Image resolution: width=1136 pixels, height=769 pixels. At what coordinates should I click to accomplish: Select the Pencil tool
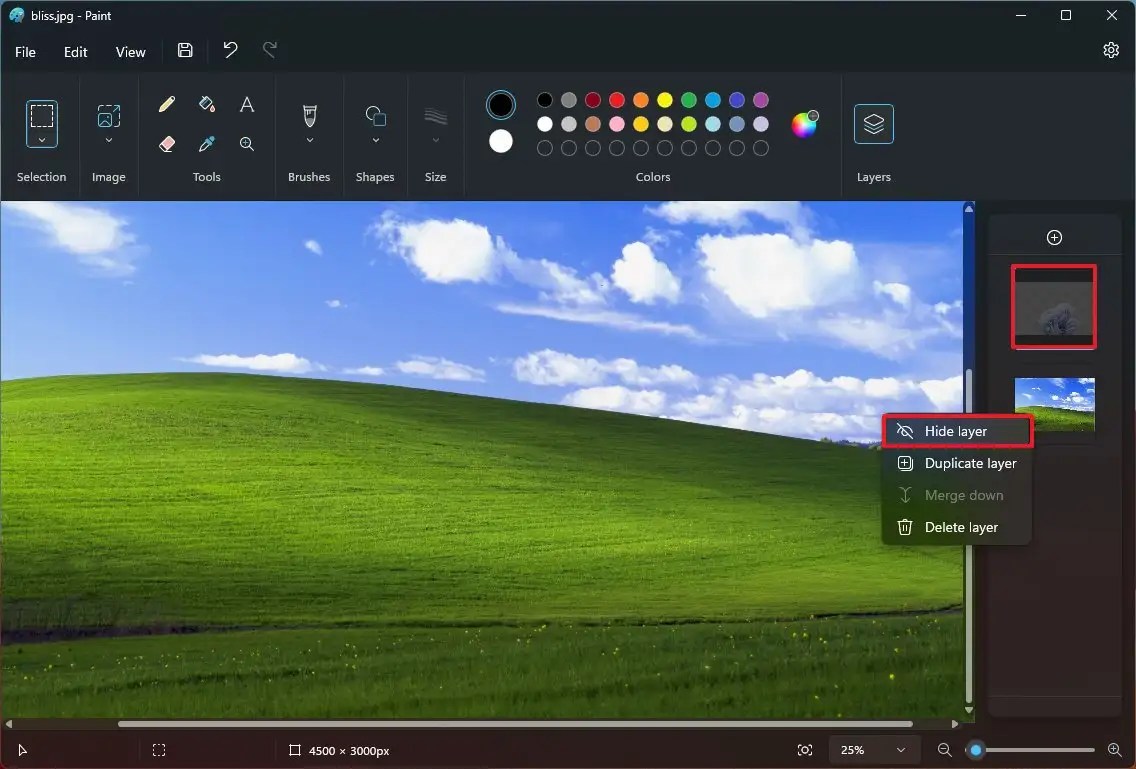pos(166,103)
